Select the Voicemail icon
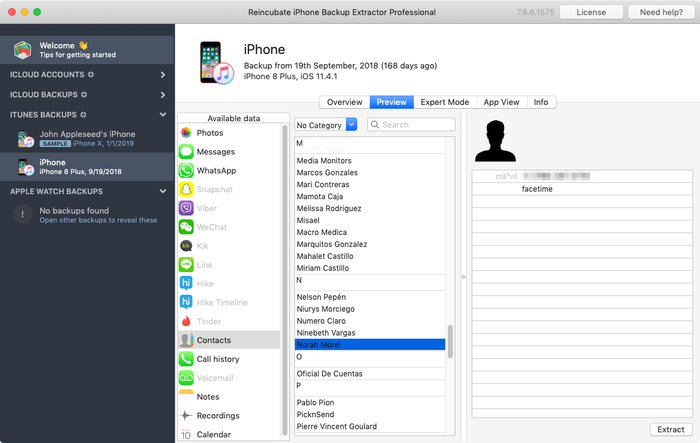Screen dimensions: 700x443 point(186,378)
